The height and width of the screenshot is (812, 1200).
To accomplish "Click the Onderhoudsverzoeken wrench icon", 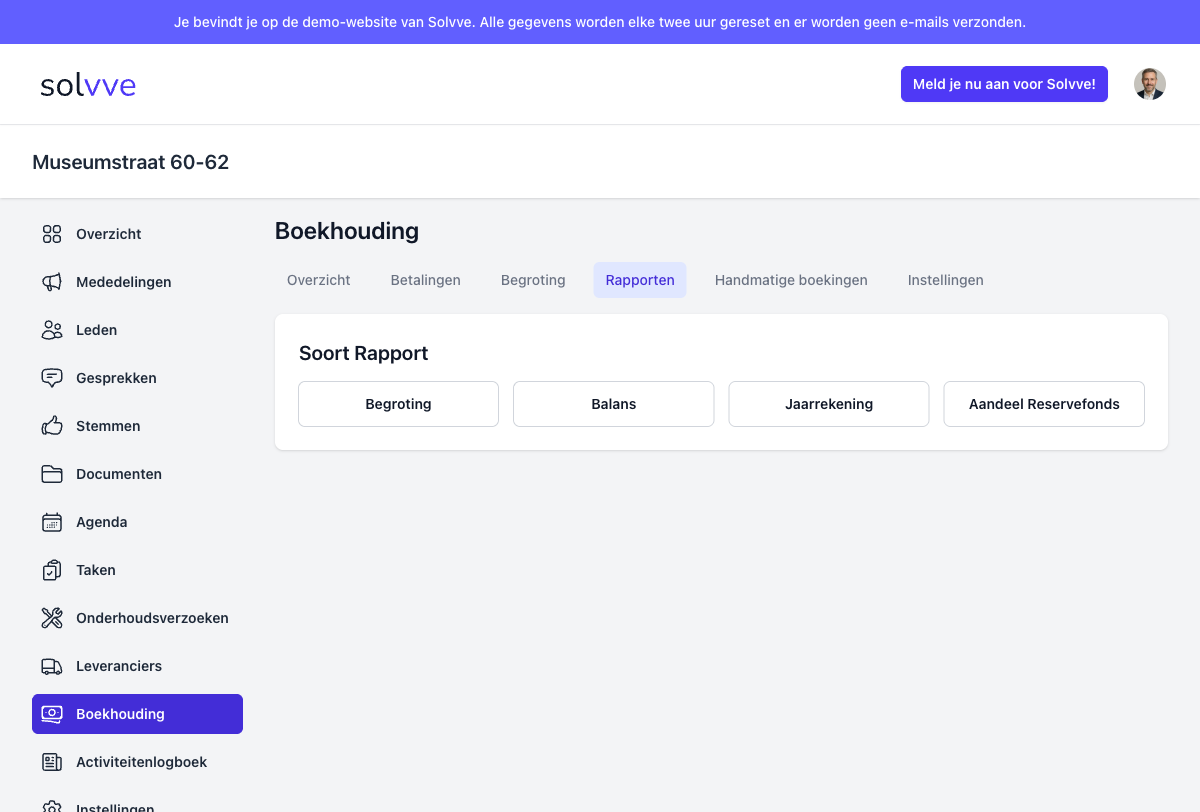I will (x=52, y=618).
